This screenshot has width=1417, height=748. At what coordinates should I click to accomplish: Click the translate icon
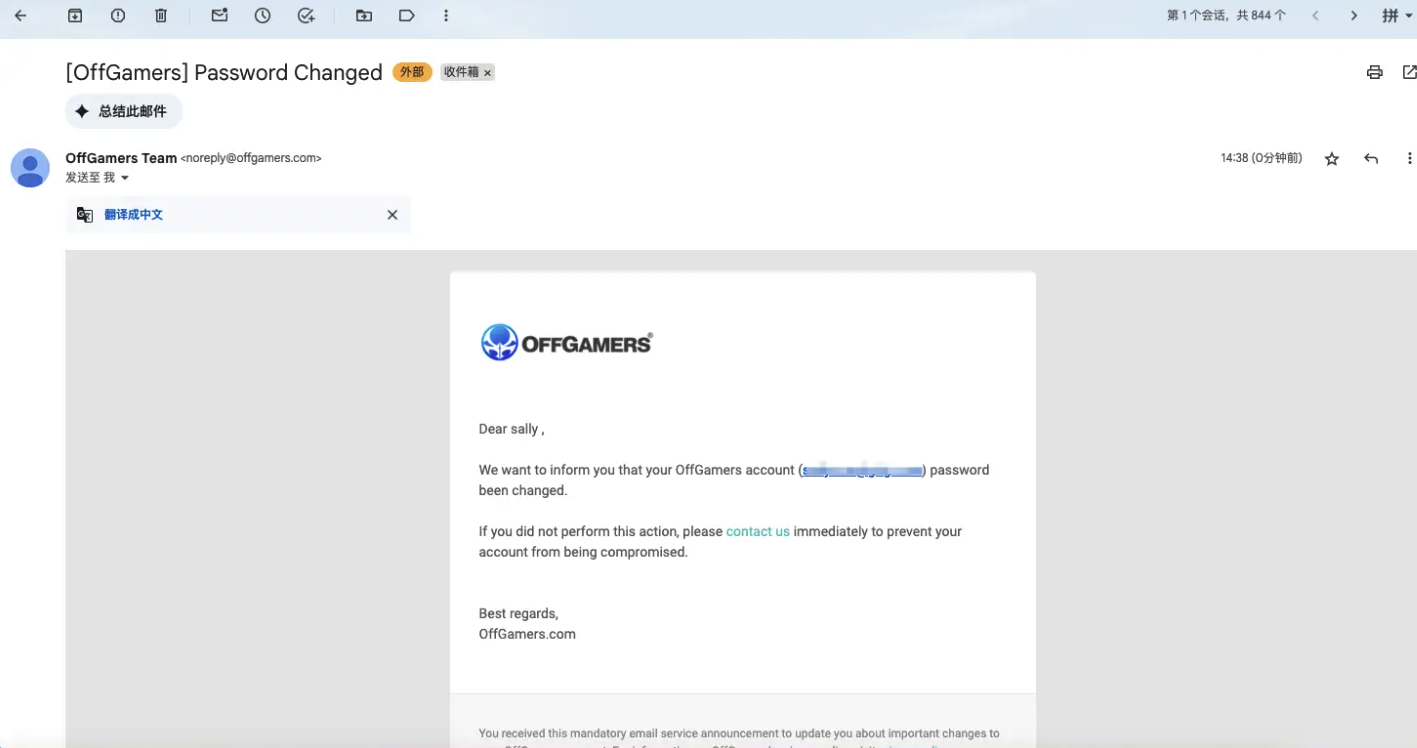tap(85, 215)
